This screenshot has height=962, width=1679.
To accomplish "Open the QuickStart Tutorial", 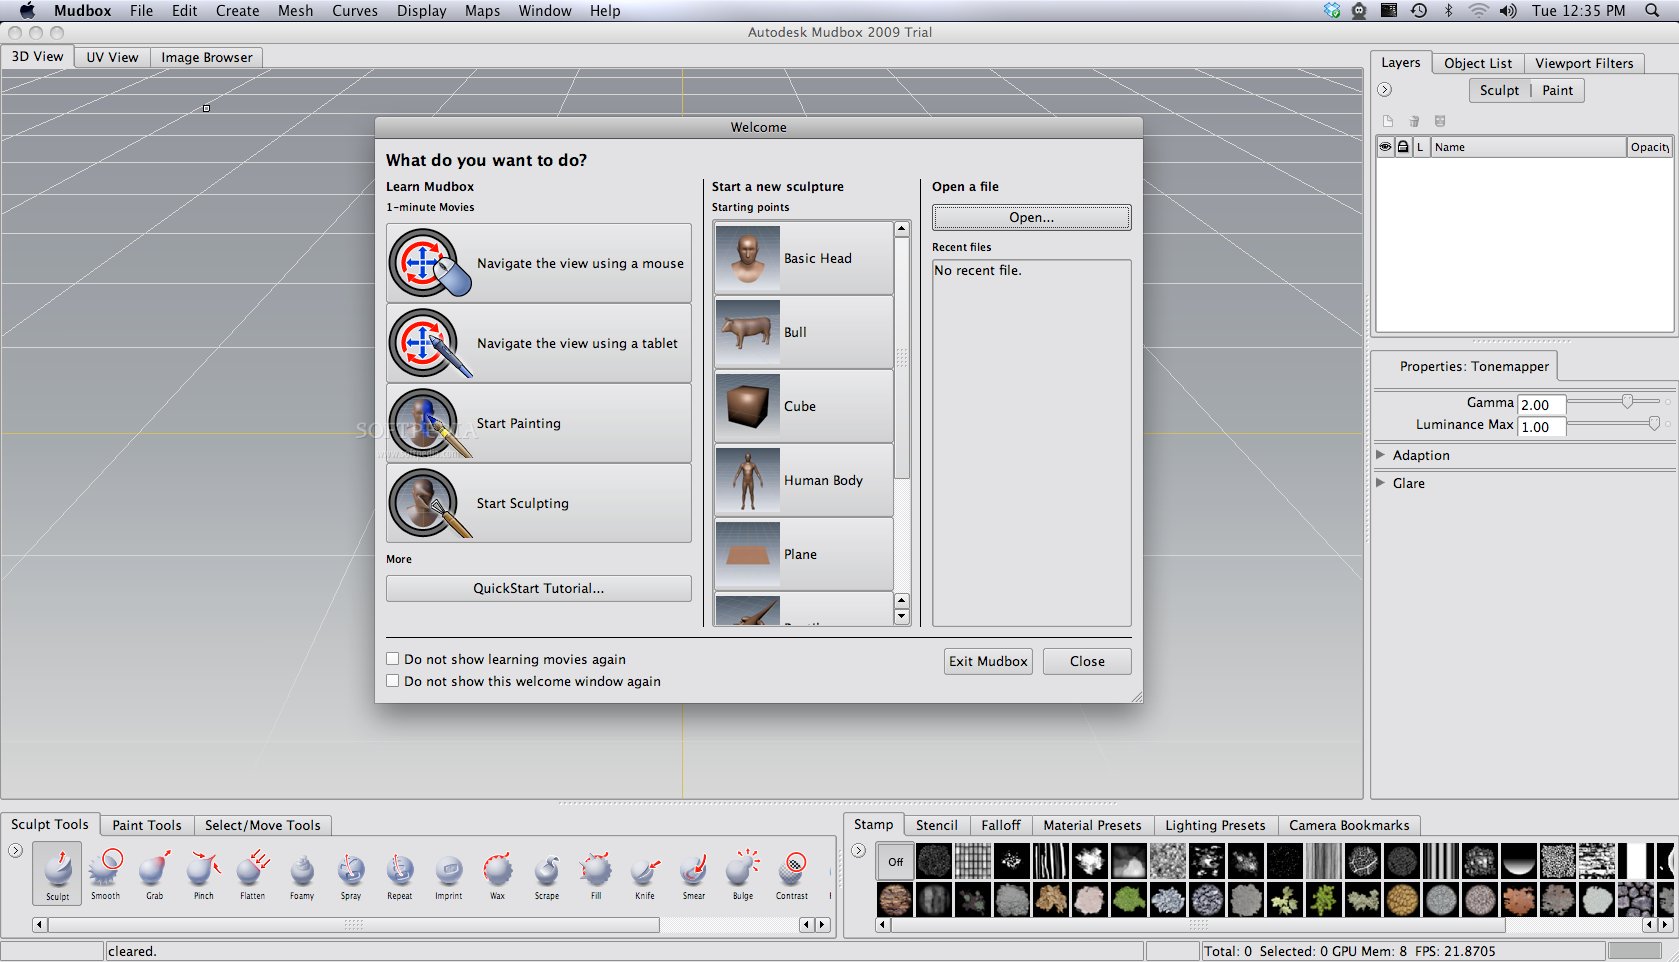I will (x=539, y=588).
